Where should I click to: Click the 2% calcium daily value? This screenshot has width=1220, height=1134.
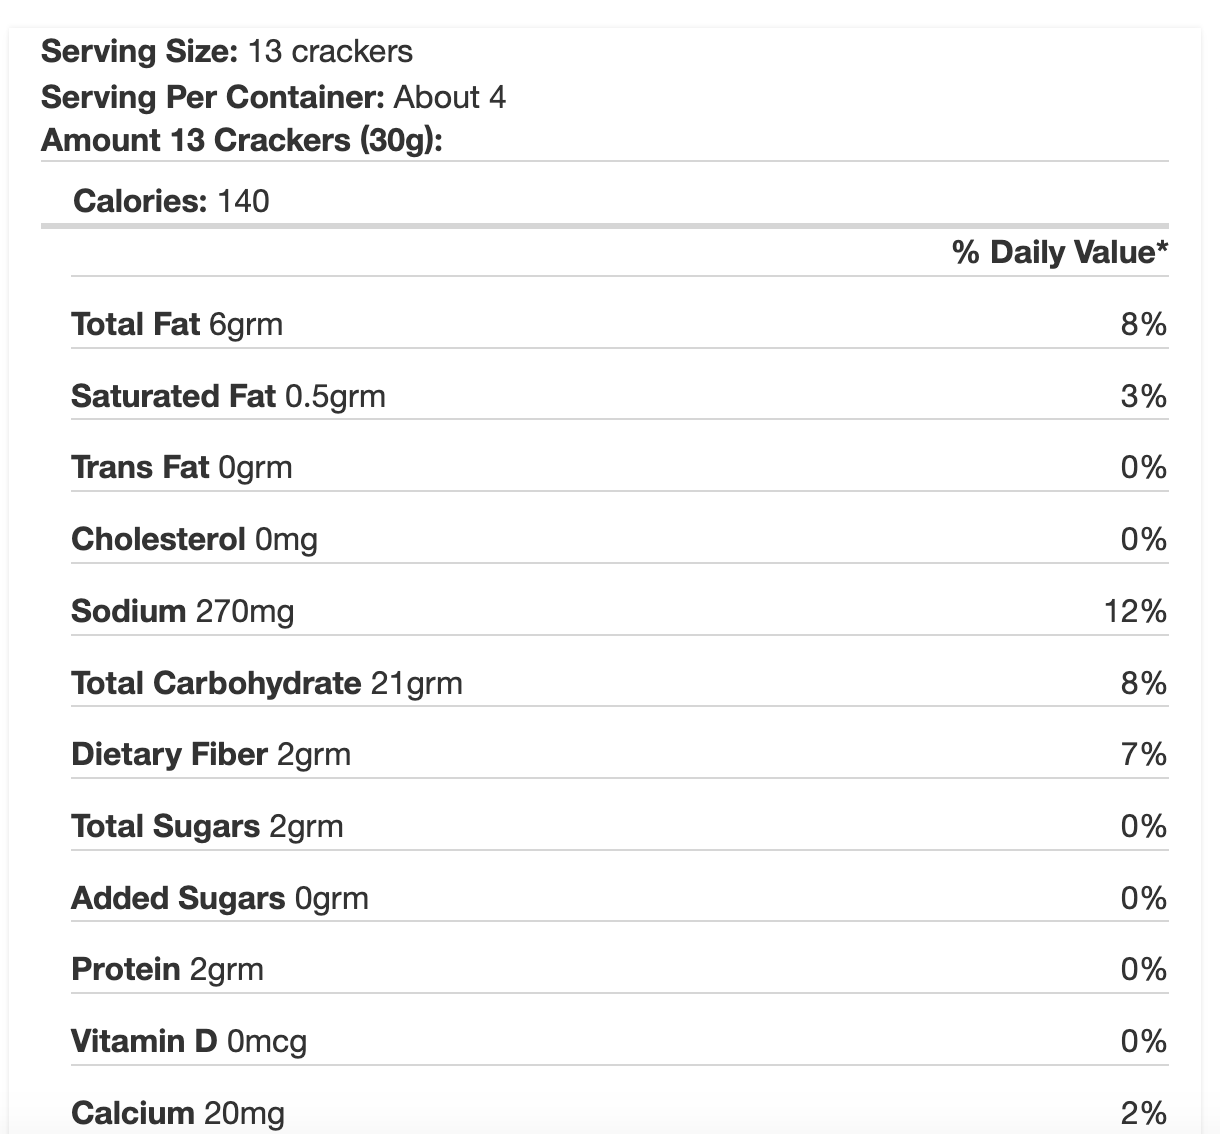[1144, 1113]
